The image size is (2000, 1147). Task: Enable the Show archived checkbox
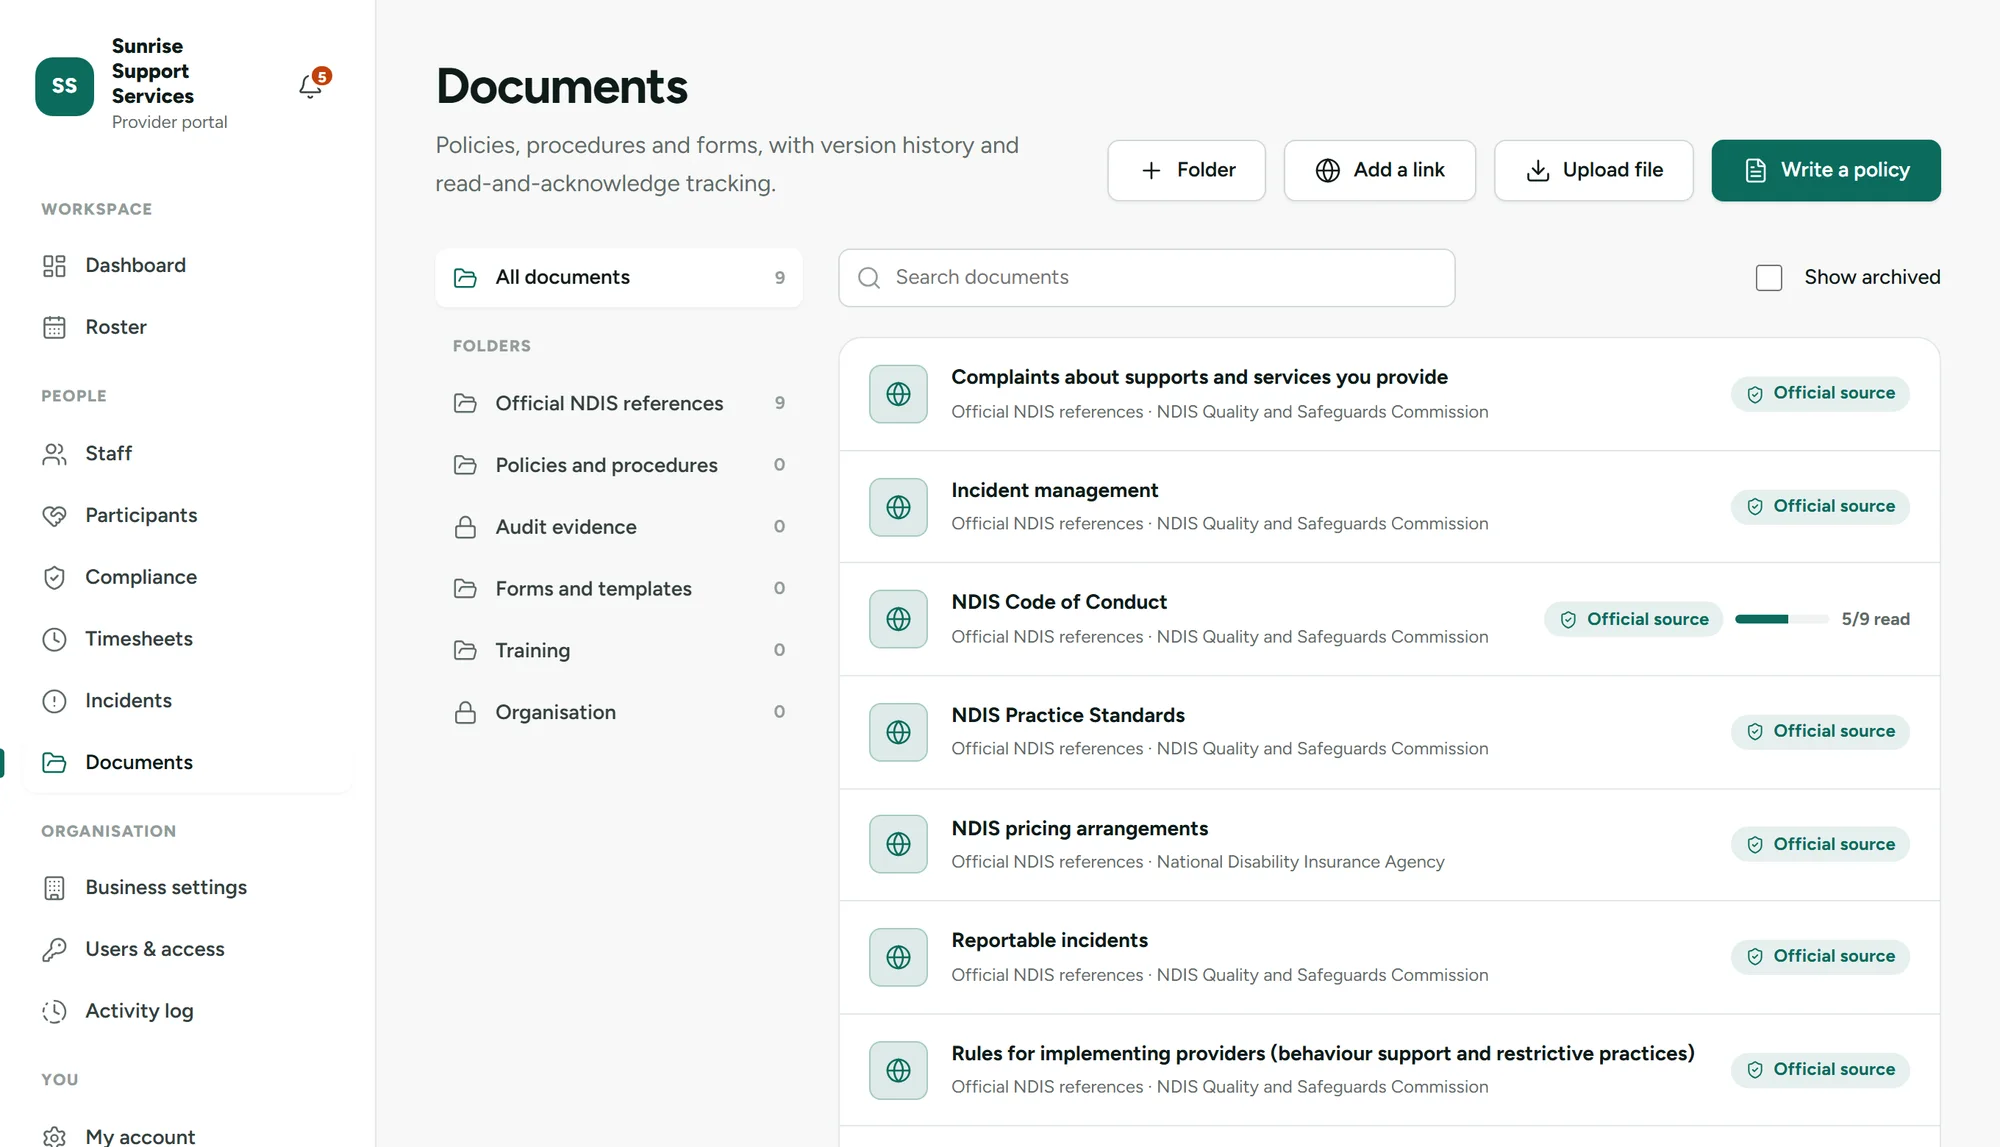click(x=1769, y=277)
